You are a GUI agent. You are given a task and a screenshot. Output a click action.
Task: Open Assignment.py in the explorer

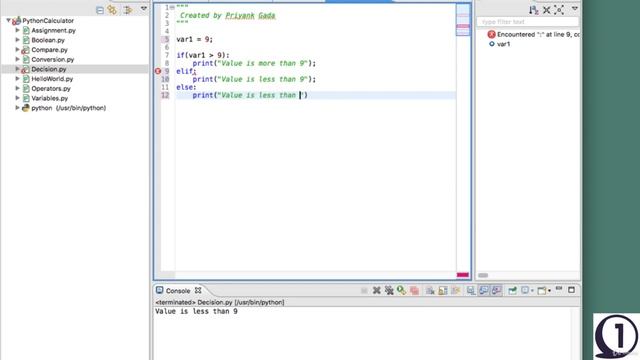53,30
